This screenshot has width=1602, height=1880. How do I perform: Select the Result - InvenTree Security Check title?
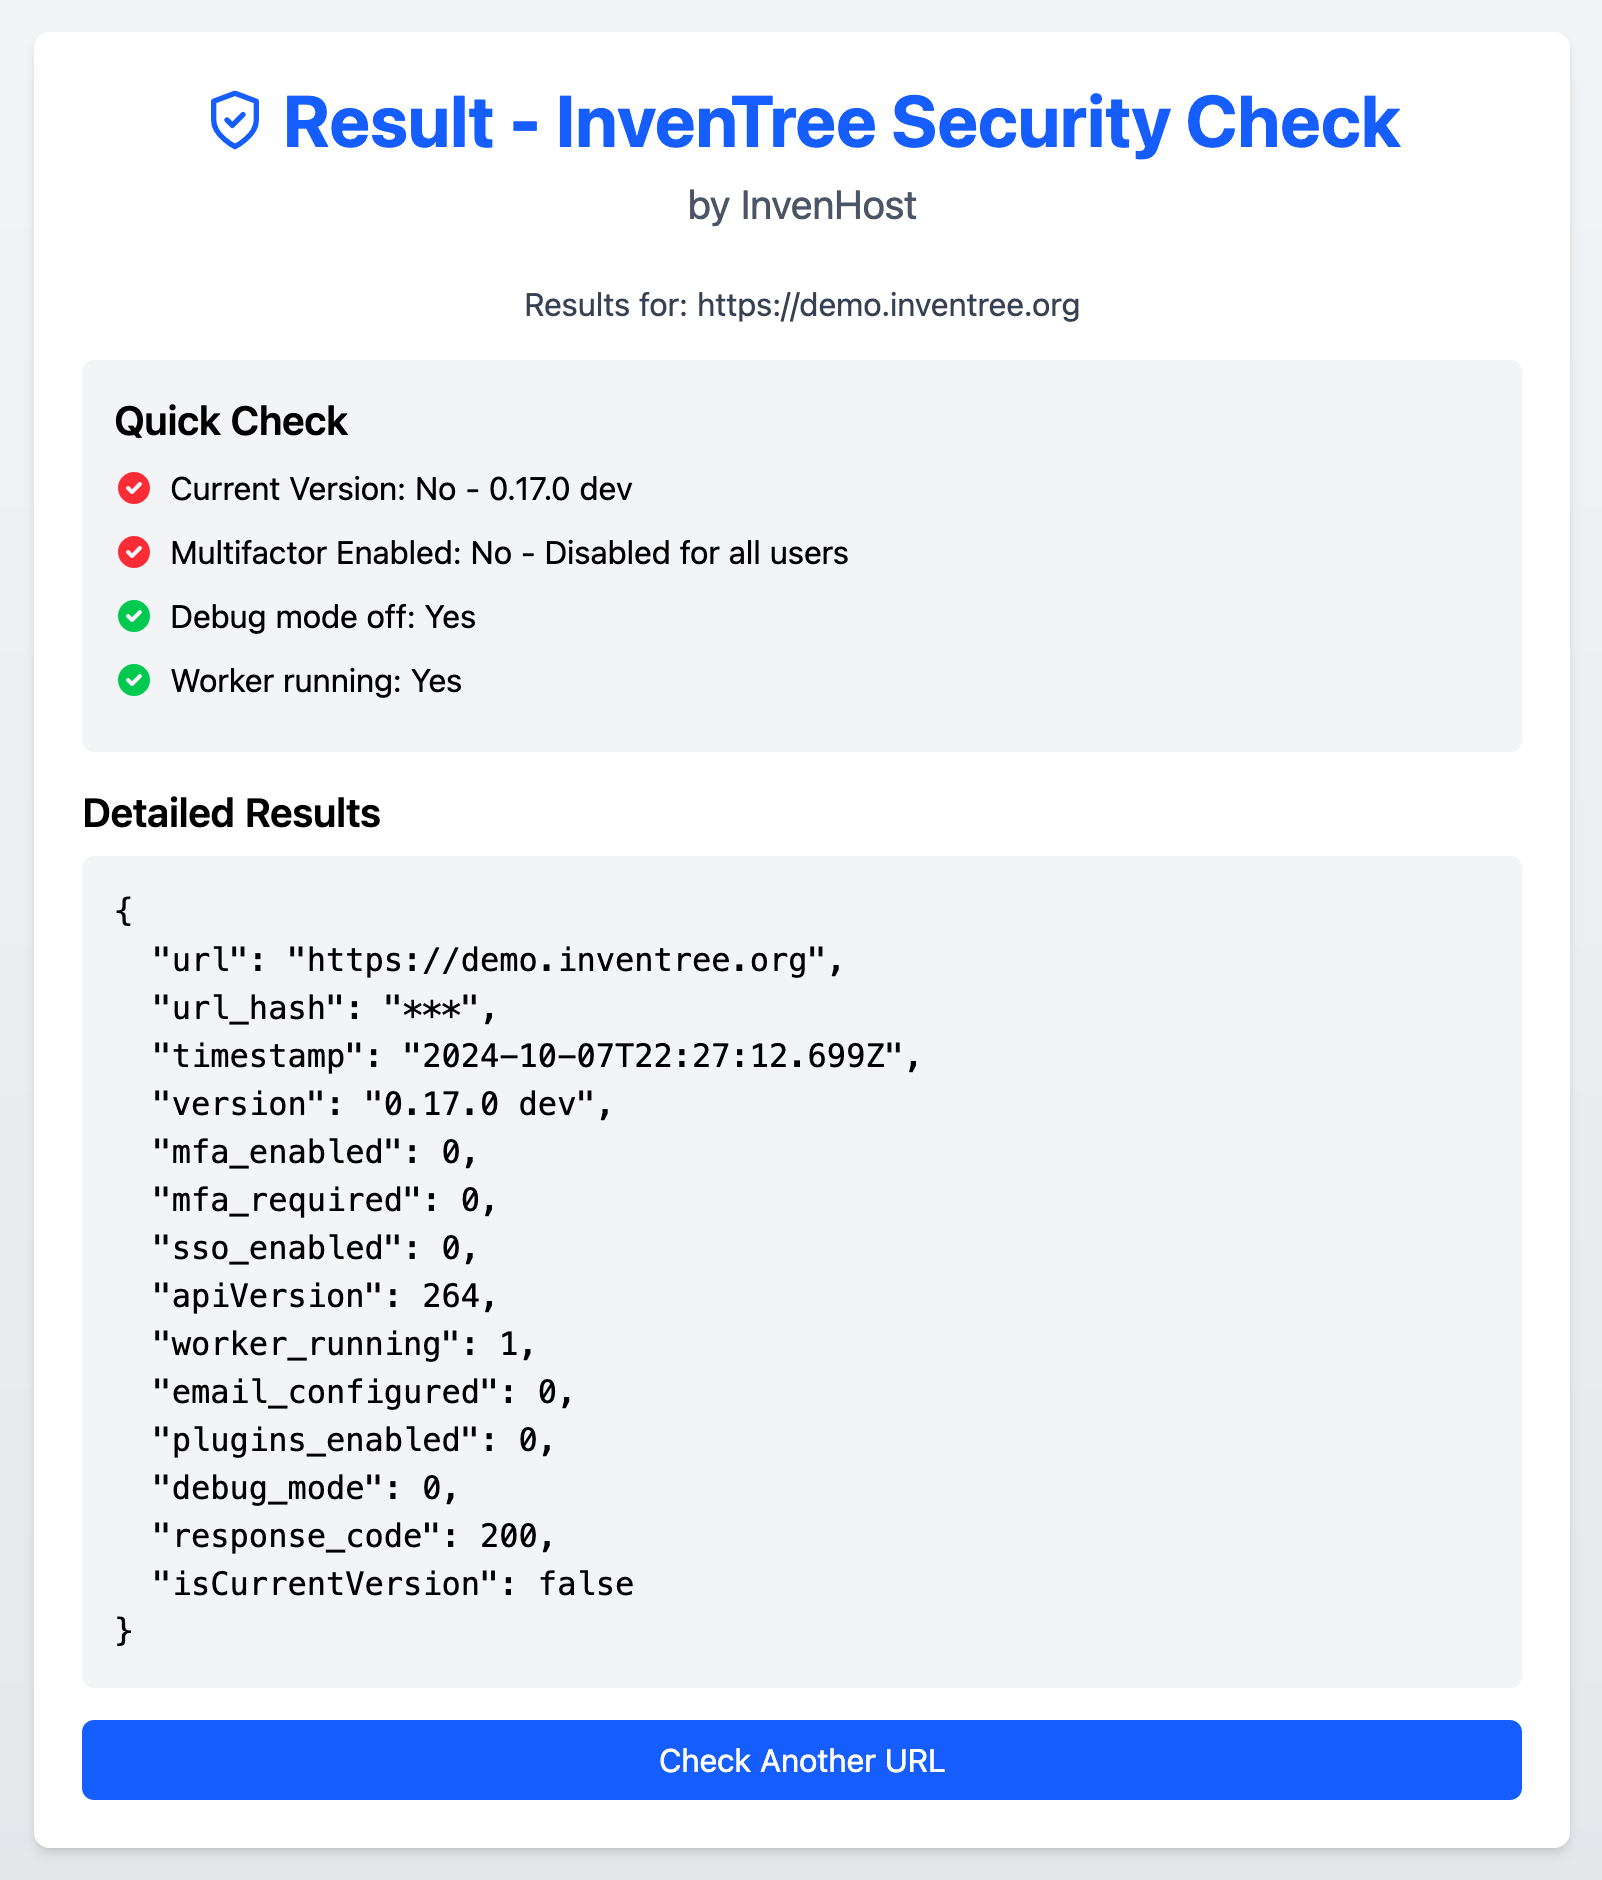point(840,122)
